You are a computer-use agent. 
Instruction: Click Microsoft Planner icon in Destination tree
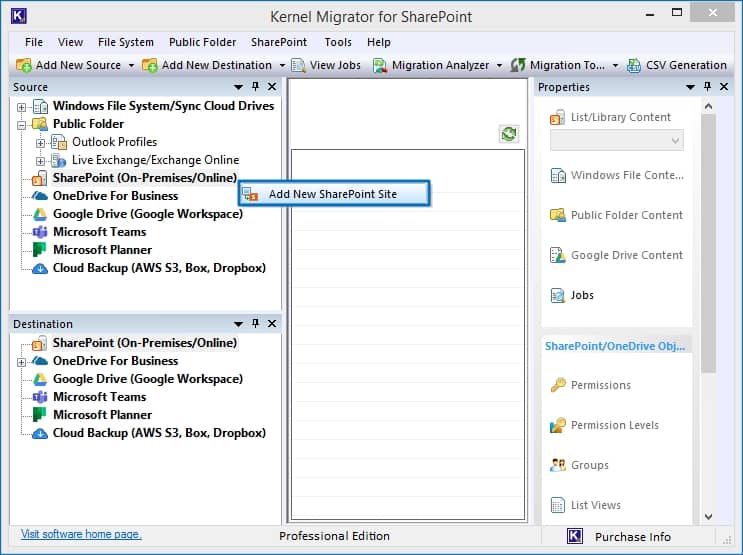tap(39, 415)
